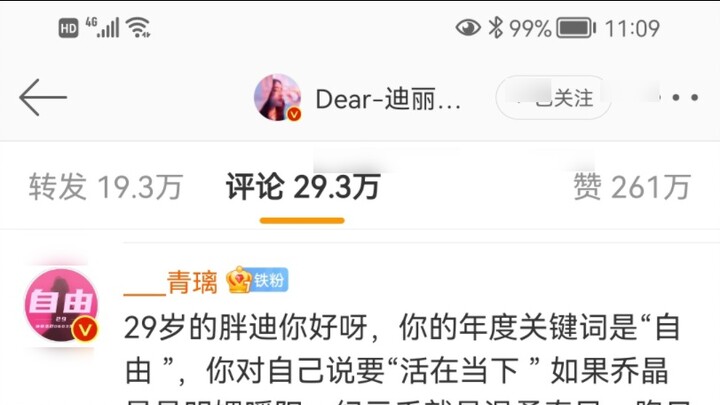Open commenter's pink 自由 avatar
Image resolution: width=720 pixels, height=405 pixels.
click(x=61, y=305)
